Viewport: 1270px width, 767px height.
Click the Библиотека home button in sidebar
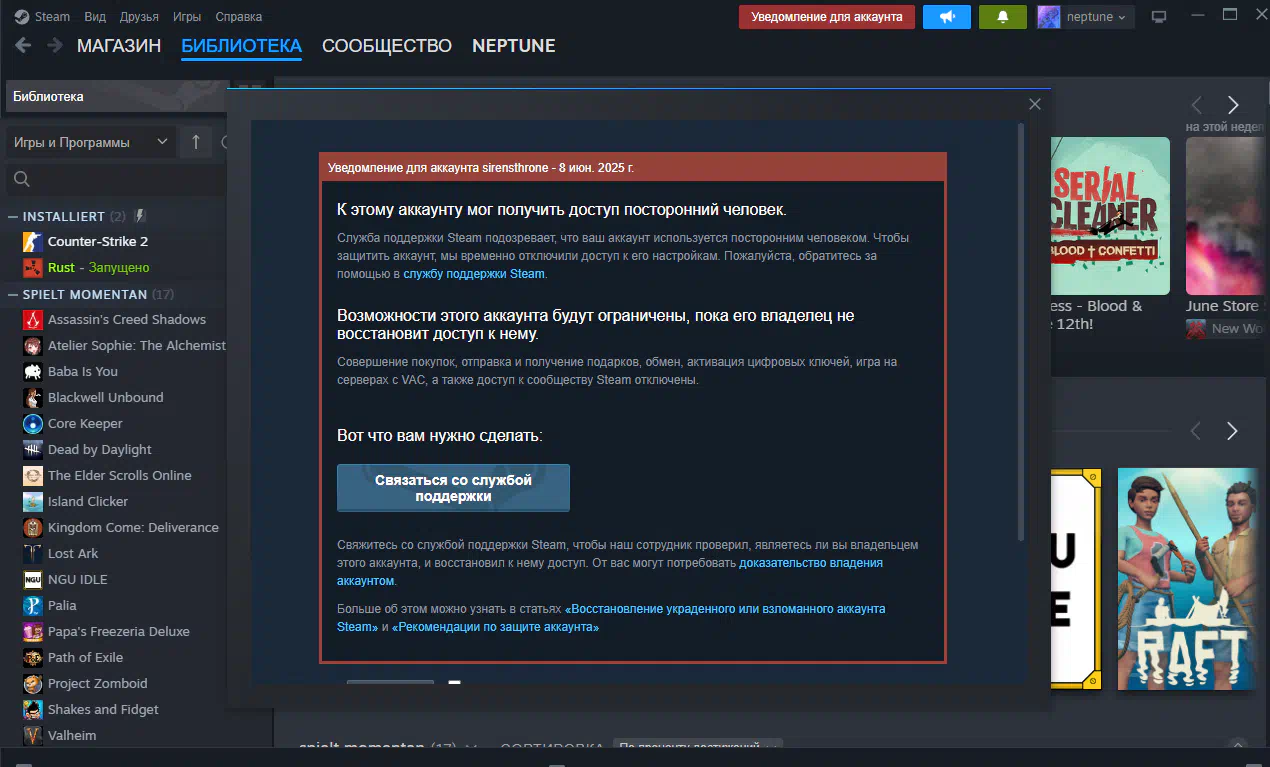(118, 97)
